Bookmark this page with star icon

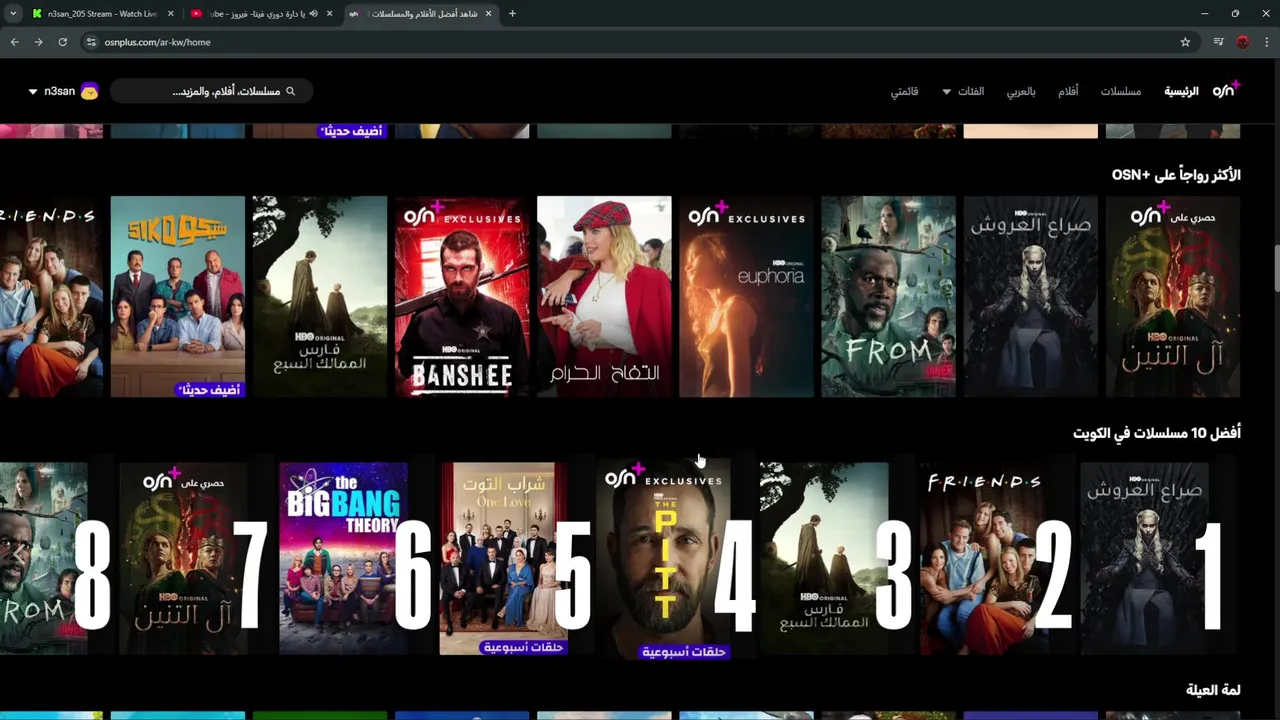click(1185, 42)
